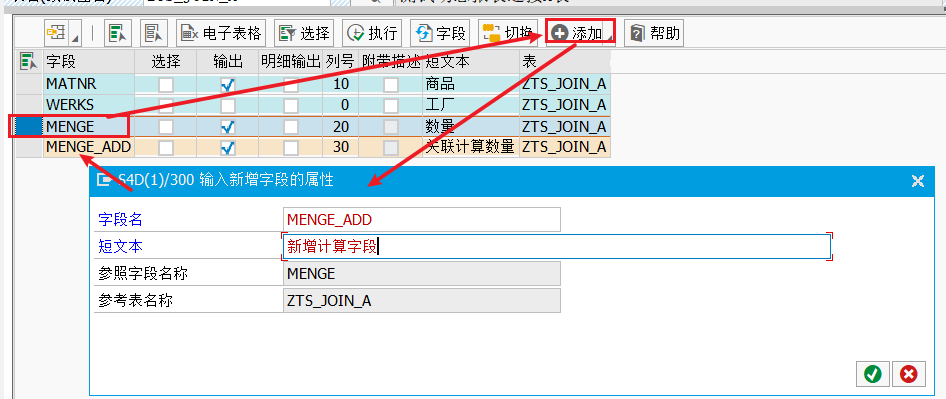Viewport: 946px width, 399px height.
Task: Toggle 输出 checkbox for WERKS row
Action: point(227,106)
